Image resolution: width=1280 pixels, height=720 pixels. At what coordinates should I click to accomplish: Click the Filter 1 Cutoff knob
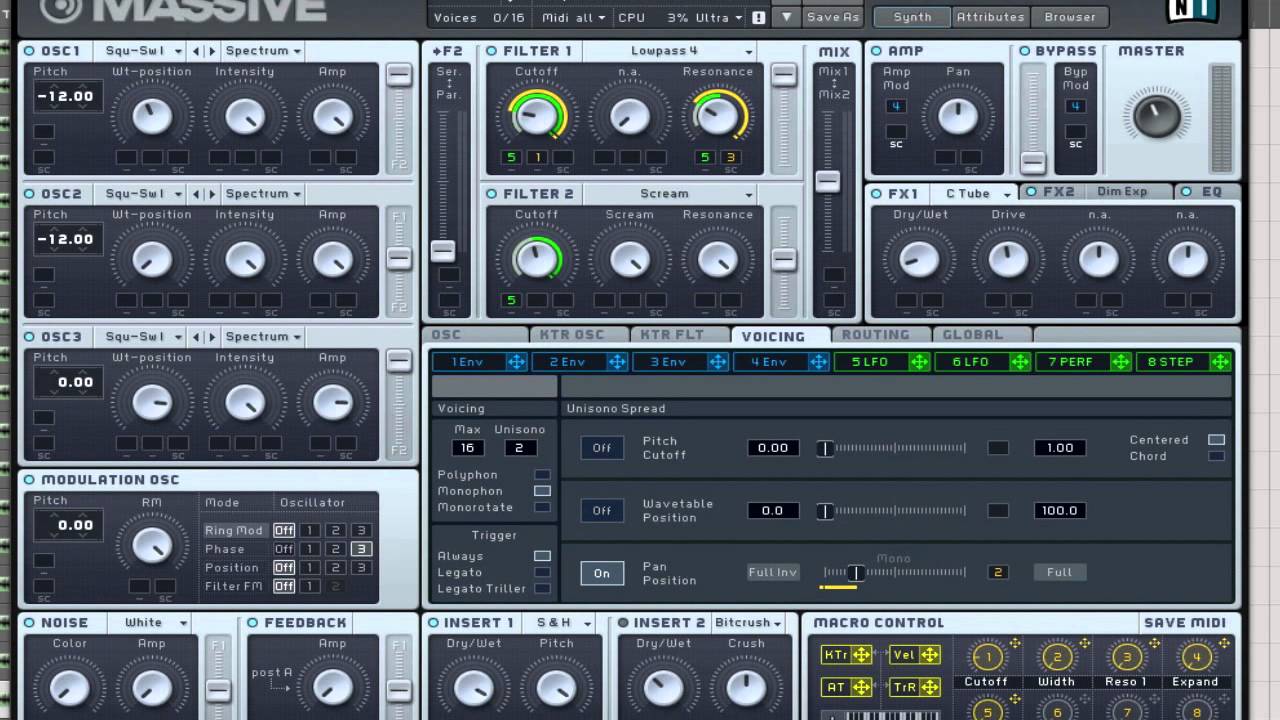tap(537, 117)
